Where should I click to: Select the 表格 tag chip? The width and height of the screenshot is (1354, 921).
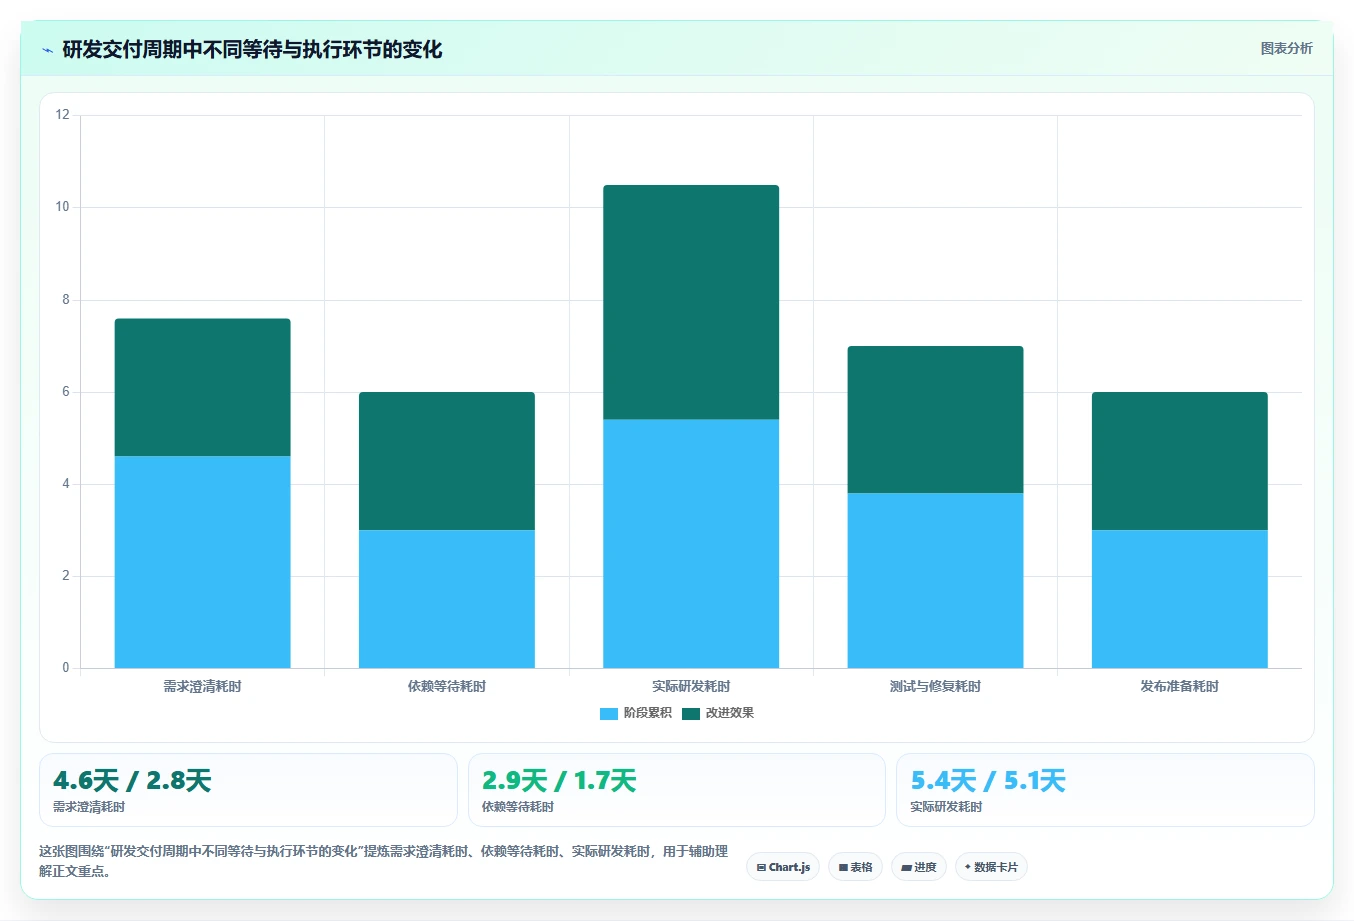[x=856, y=867]
